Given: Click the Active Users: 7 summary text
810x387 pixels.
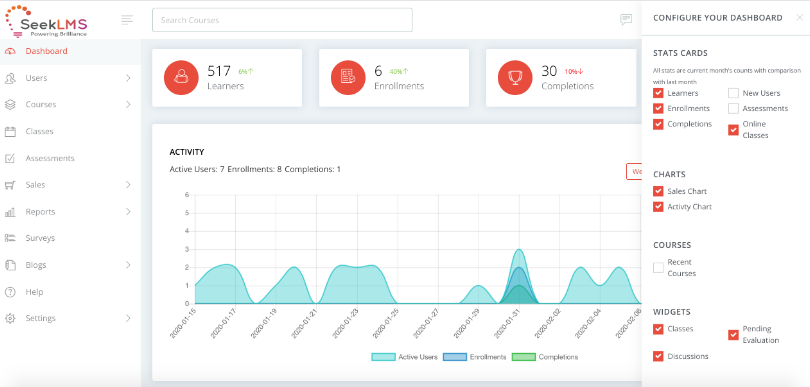Looking at the screenshot, I should tap(197, 169).
